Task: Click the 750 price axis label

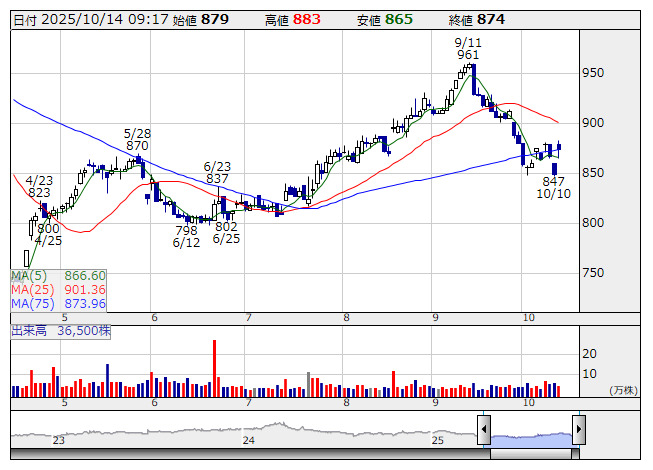Action: pyautogui.click(x=593, y=273)
